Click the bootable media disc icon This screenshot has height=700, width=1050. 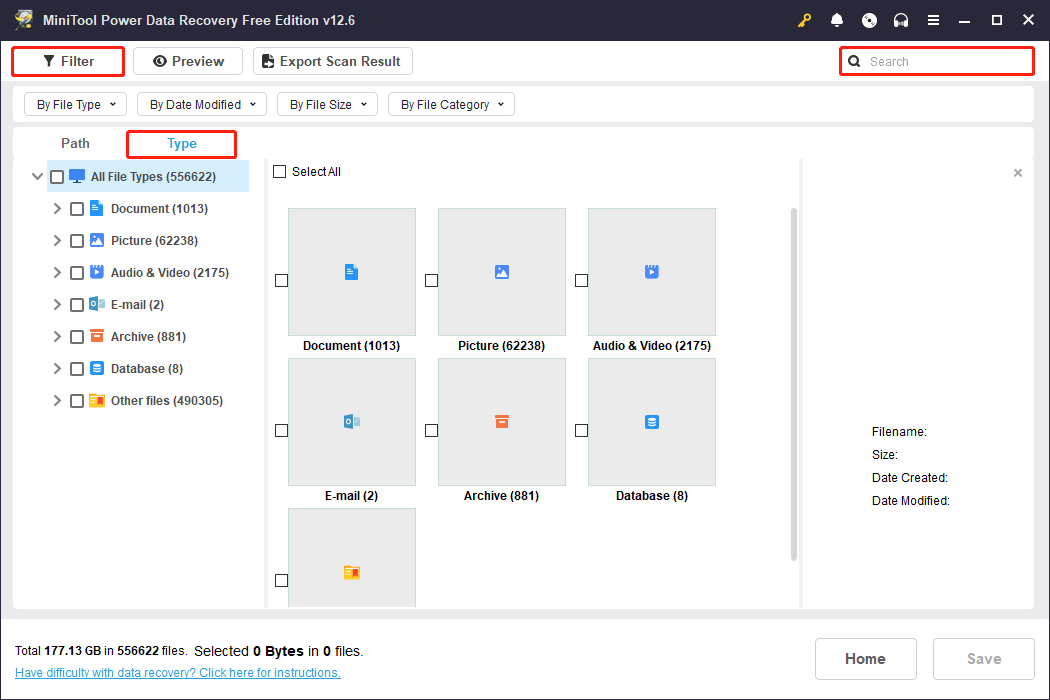869,19
